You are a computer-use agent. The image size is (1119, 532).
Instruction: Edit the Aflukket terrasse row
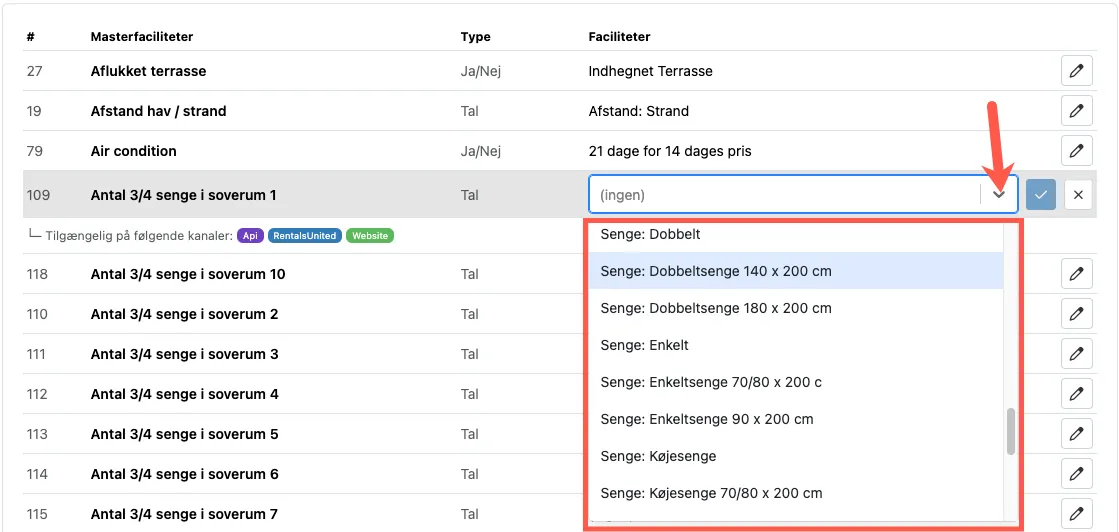1076,71
